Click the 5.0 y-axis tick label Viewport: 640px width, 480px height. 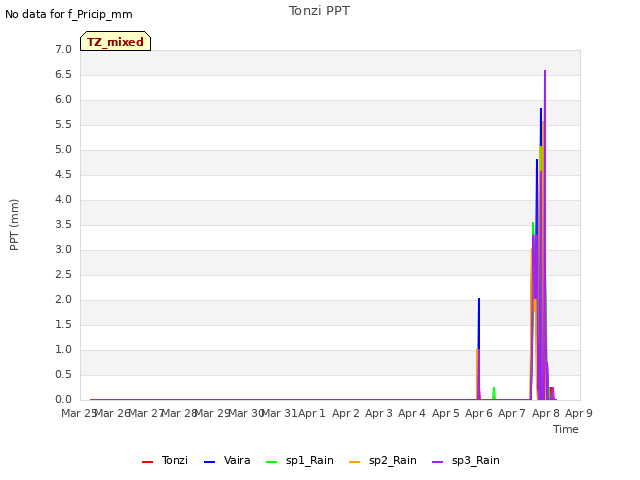[63, 149]
